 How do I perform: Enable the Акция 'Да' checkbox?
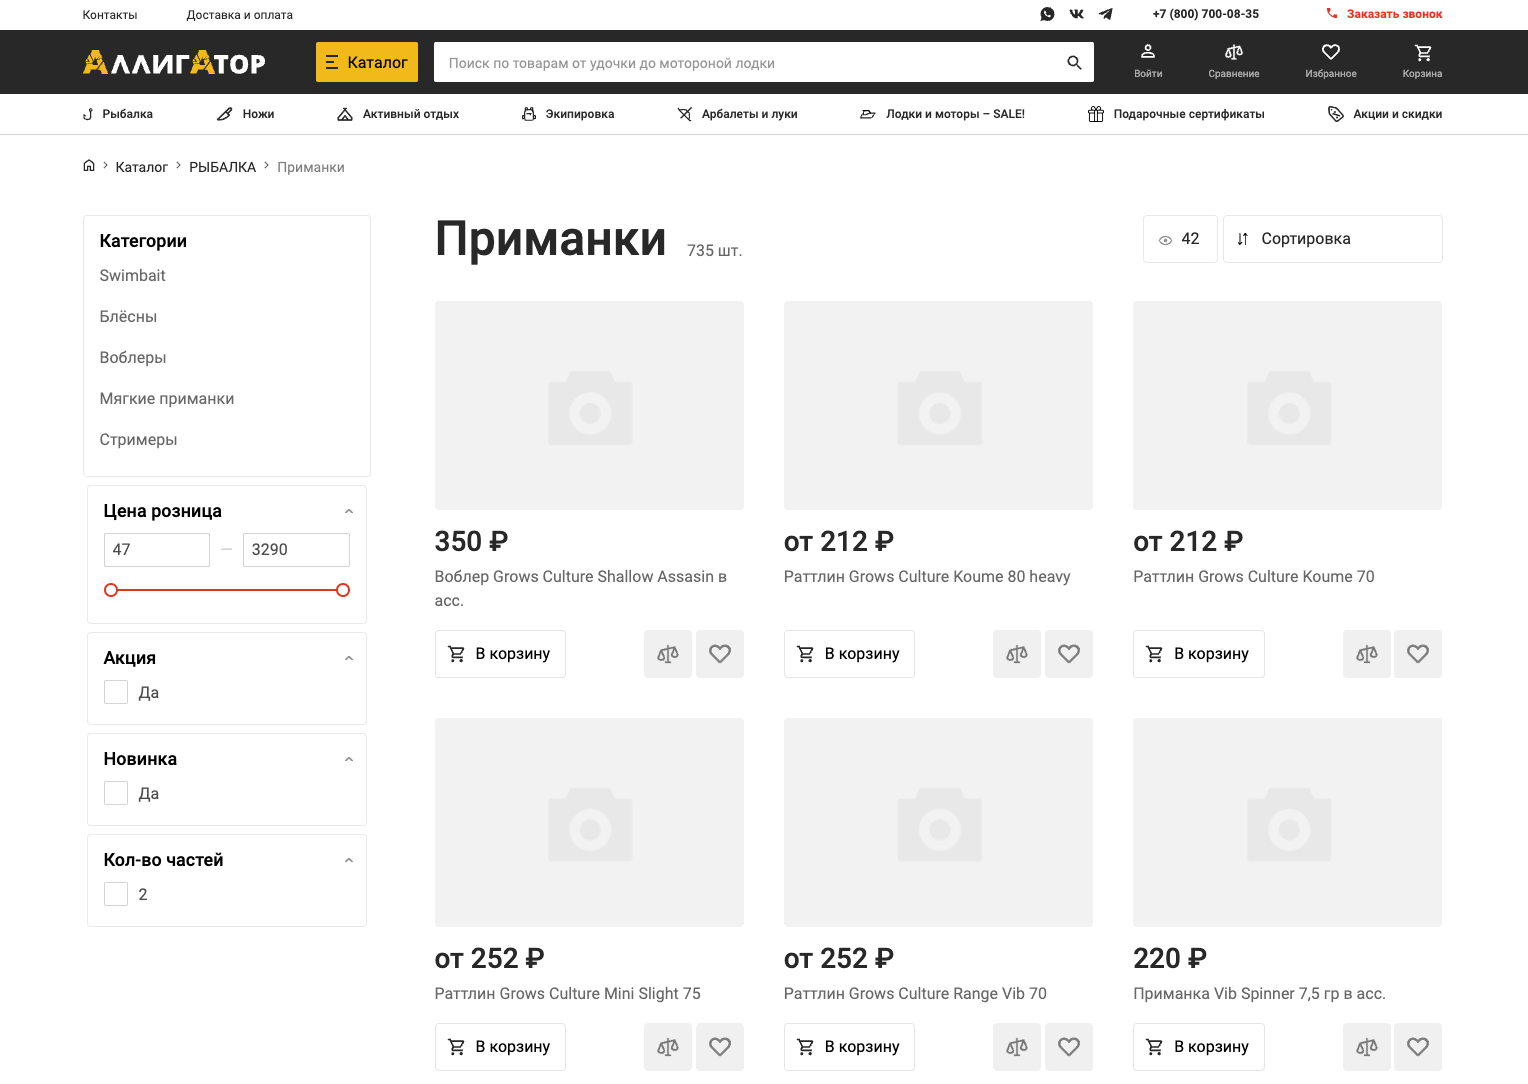coord(116,692)
